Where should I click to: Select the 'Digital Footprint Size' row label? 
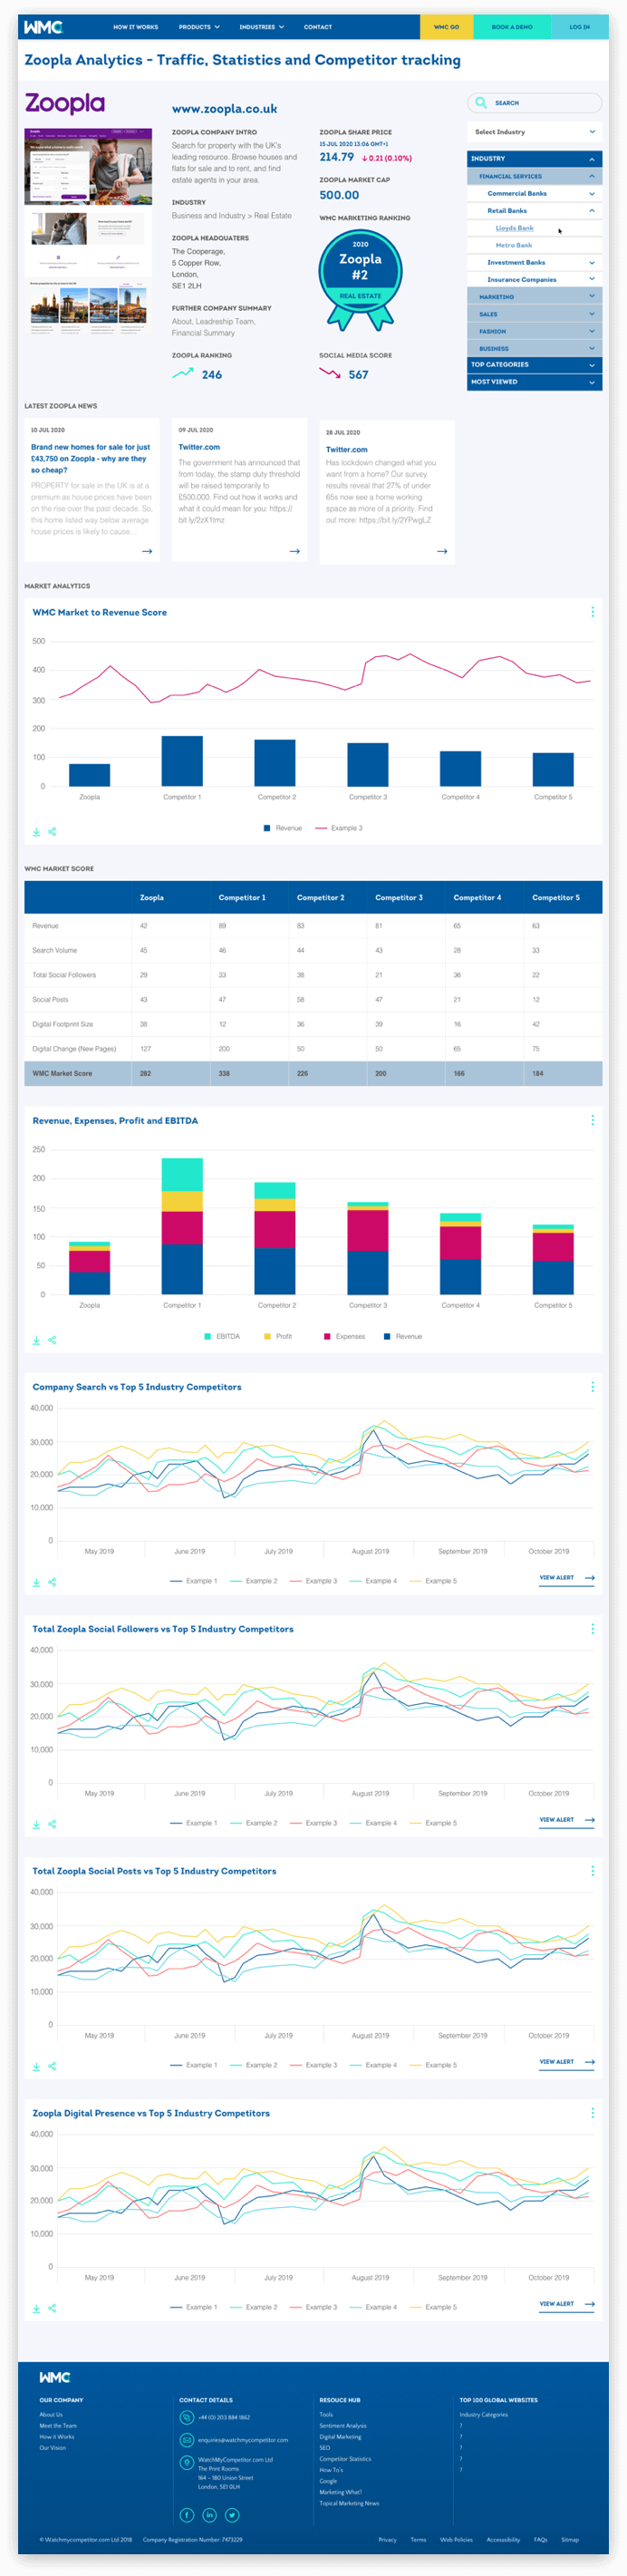pos(63,1024)
